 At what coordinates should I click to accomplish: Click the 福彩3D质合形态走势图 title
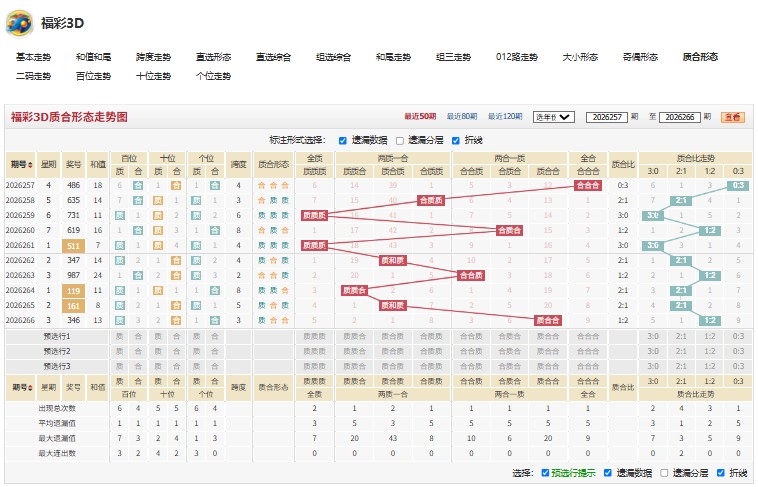click(69, 117)
